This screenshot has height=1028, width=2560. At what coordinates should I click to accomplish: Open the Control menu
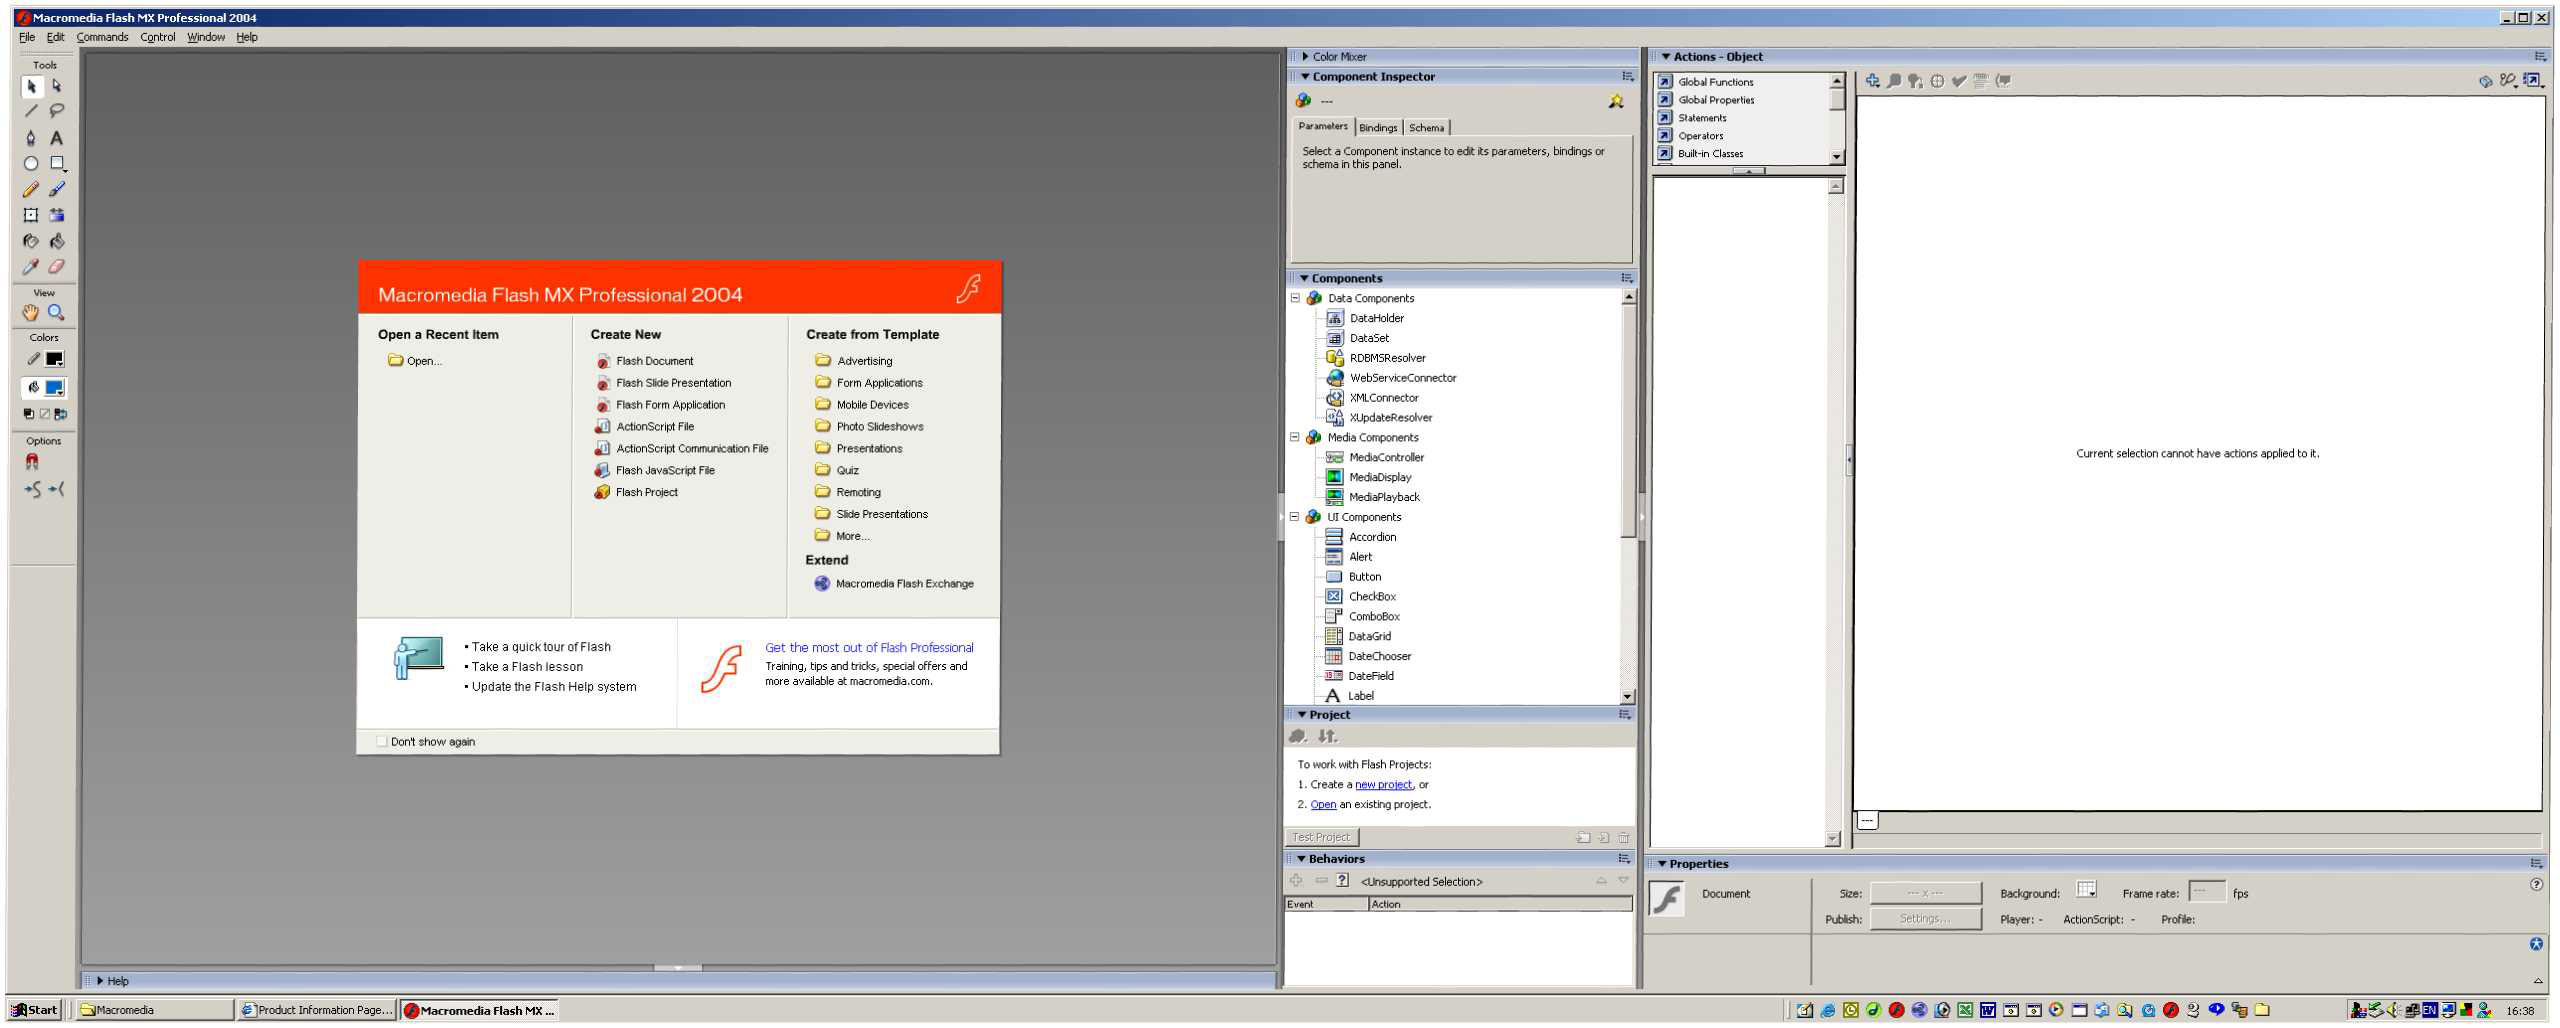[x=158, y=37]
